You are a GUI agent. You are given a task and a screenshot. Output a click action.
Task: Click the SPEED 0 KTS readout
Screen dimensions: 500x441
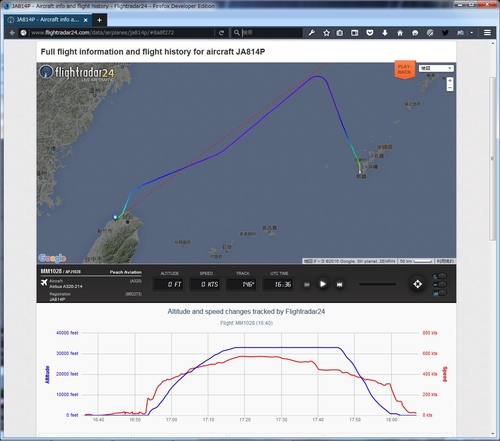point(205,284)
